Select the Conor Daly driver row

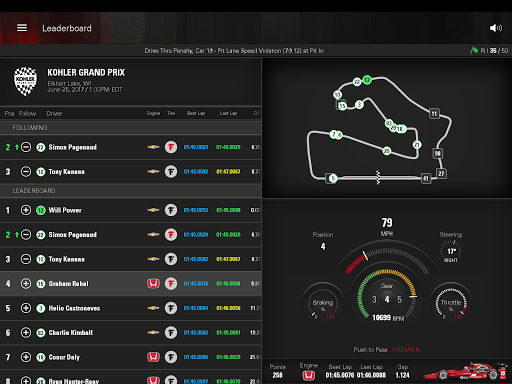[131, 357]
